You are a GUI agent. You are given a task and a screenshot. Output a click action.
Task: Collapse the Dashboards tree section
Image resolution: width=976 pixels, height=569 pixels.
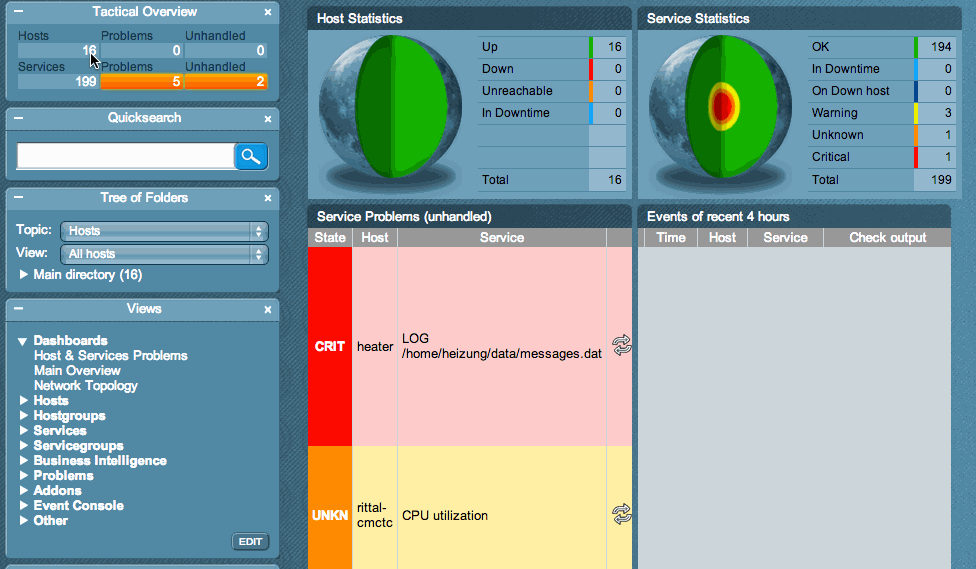click(x=22, y=341)
